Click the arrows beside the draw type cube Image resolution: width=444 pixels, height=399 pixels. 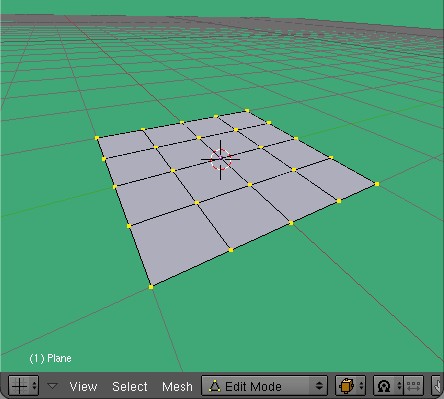(361, 386)
